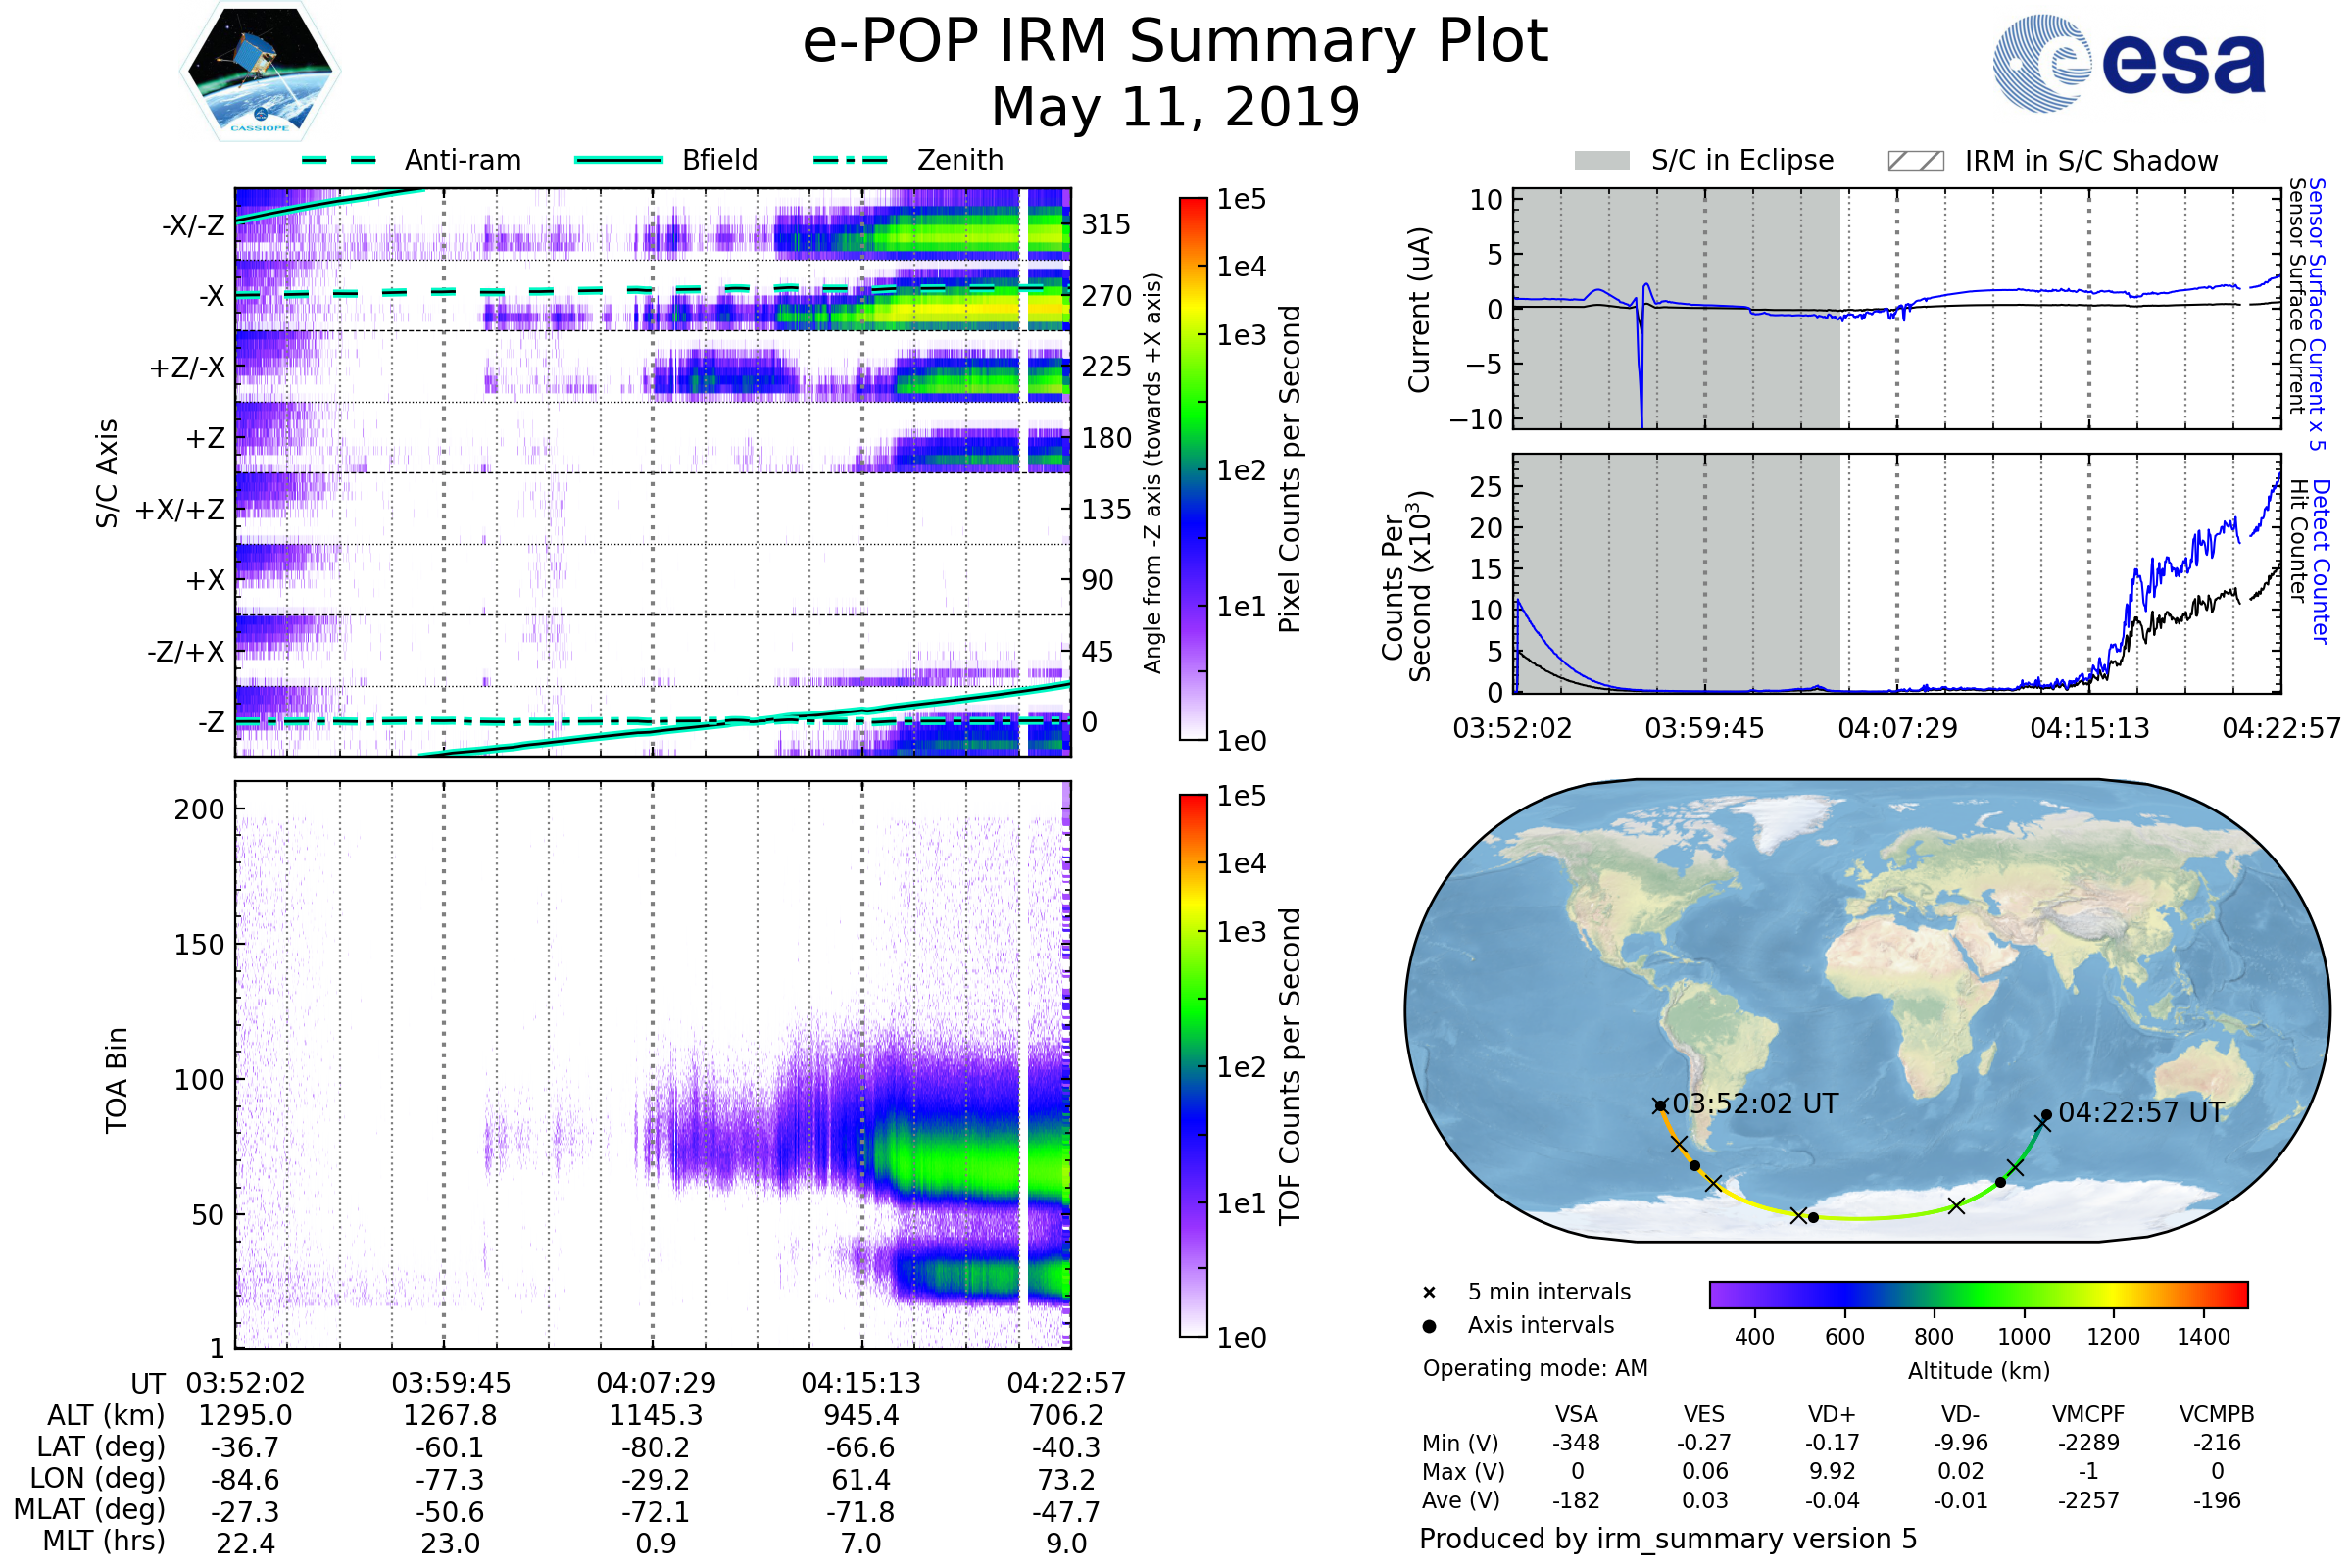Click the Operating mode: AM text
Viewport: 2352px width, 1568px height.
click(x=1535, y=1368)
